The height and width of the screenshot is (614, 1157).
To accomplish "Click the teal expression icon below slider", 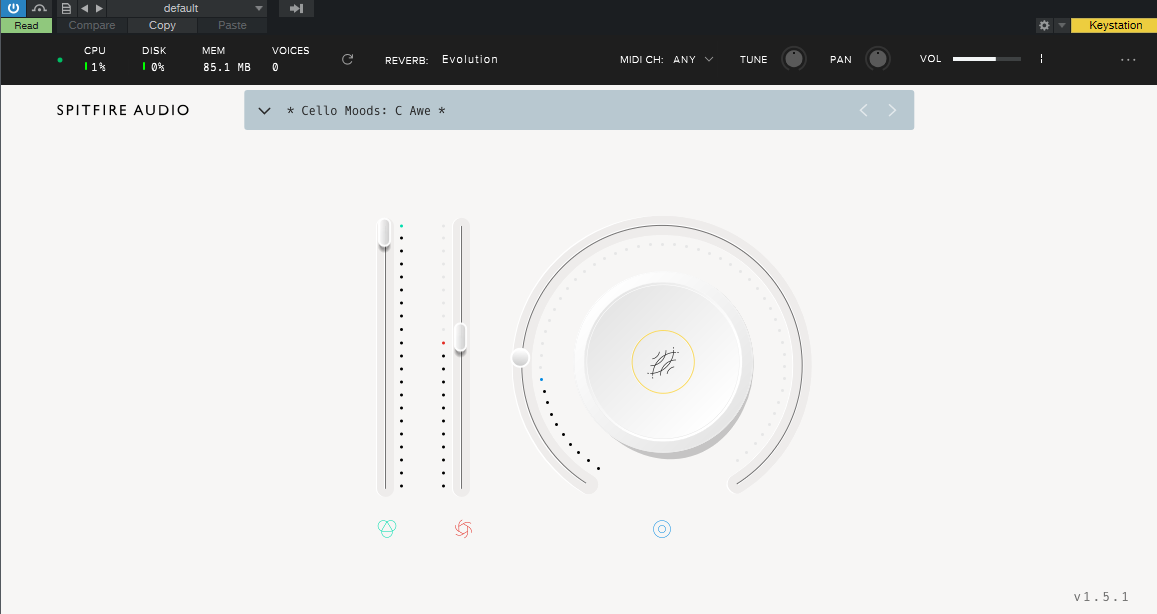I will click(387, 528).
